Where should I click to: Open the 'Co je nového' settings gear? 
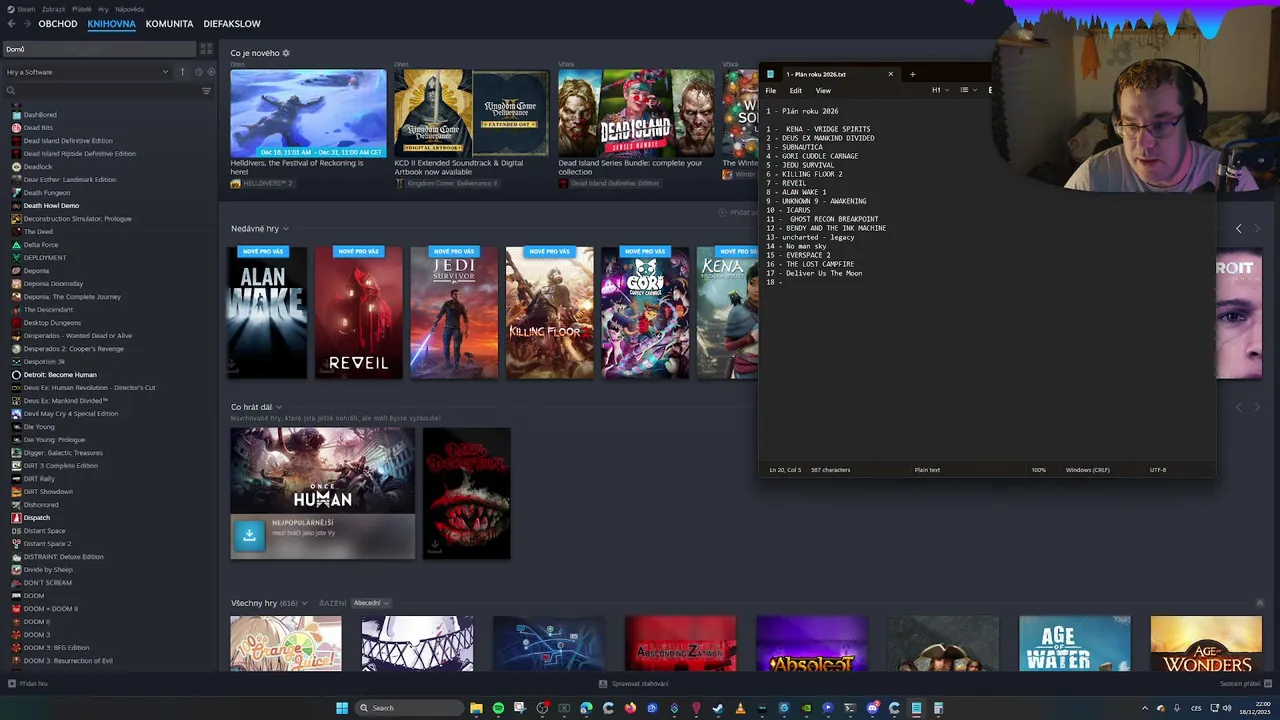coord(286,53)
